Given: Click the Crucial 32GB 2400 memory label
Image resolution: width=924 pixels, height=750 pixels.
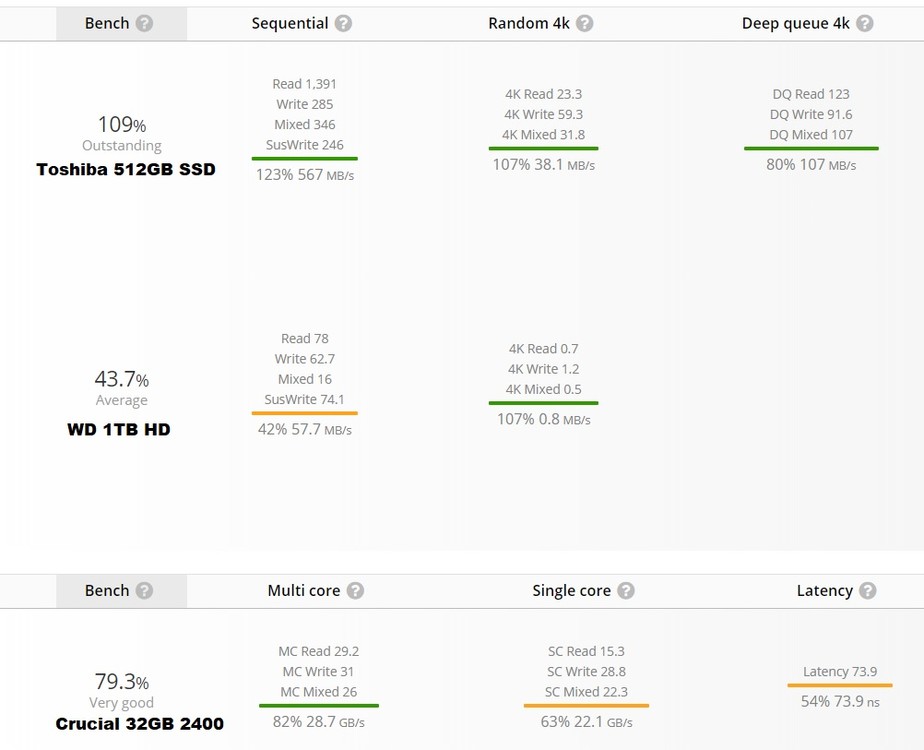Looking at the screenshot, I should (x=139, y=723).
